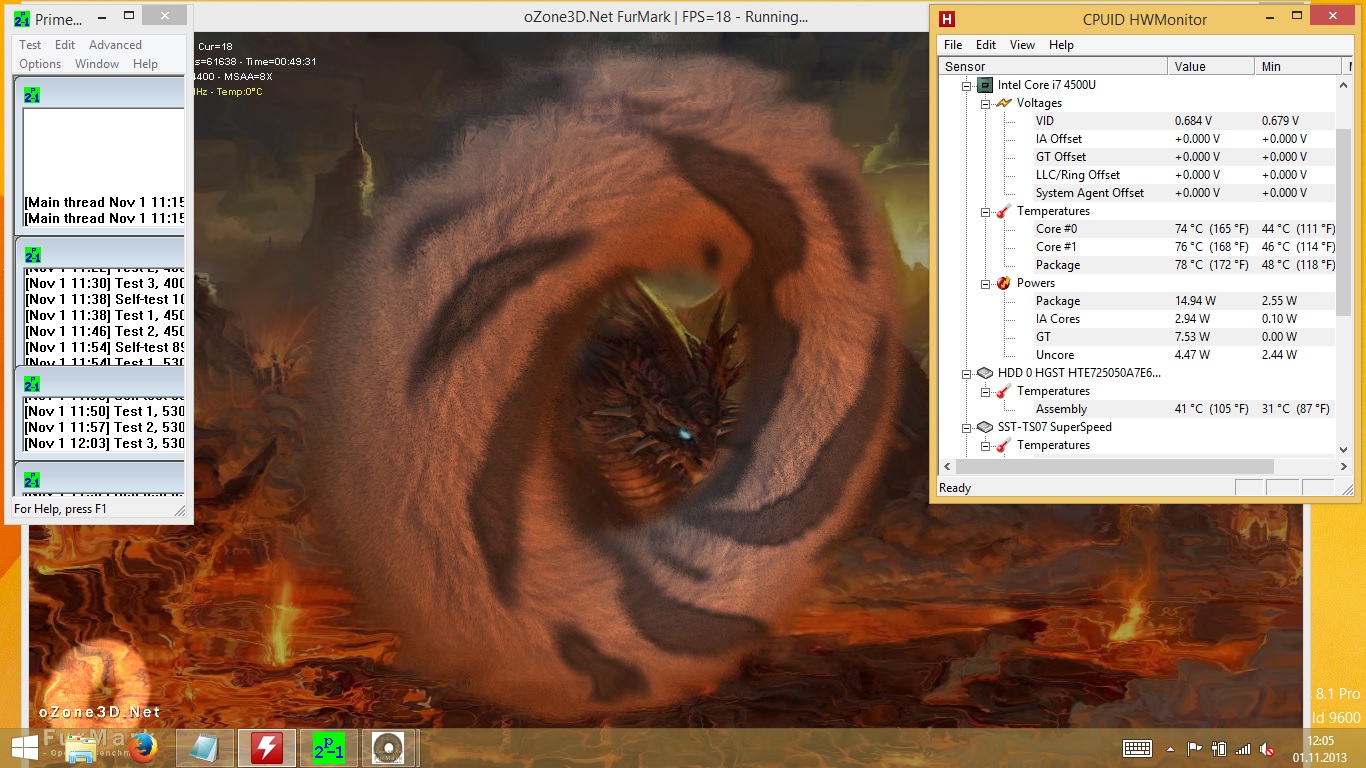
Task: Click the Prime95 title bar icon
Action: click(x=21, y=19)
